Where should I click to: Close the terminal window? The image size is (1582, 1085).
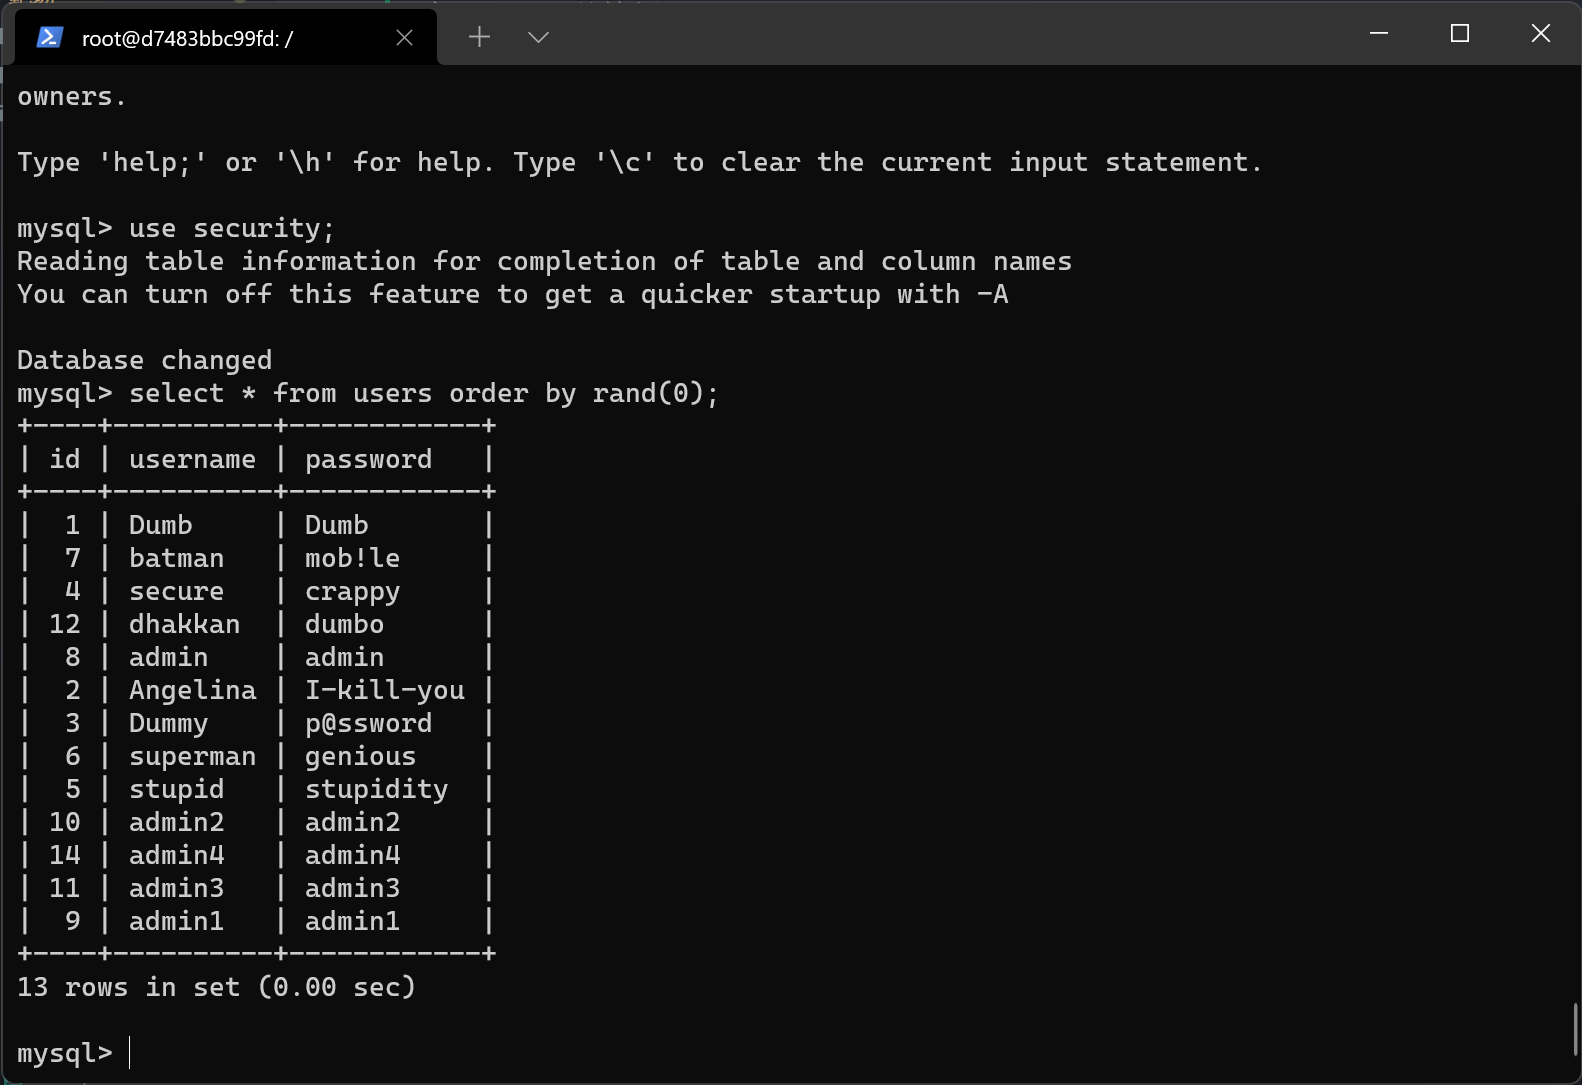click(x=1540, y=34)
